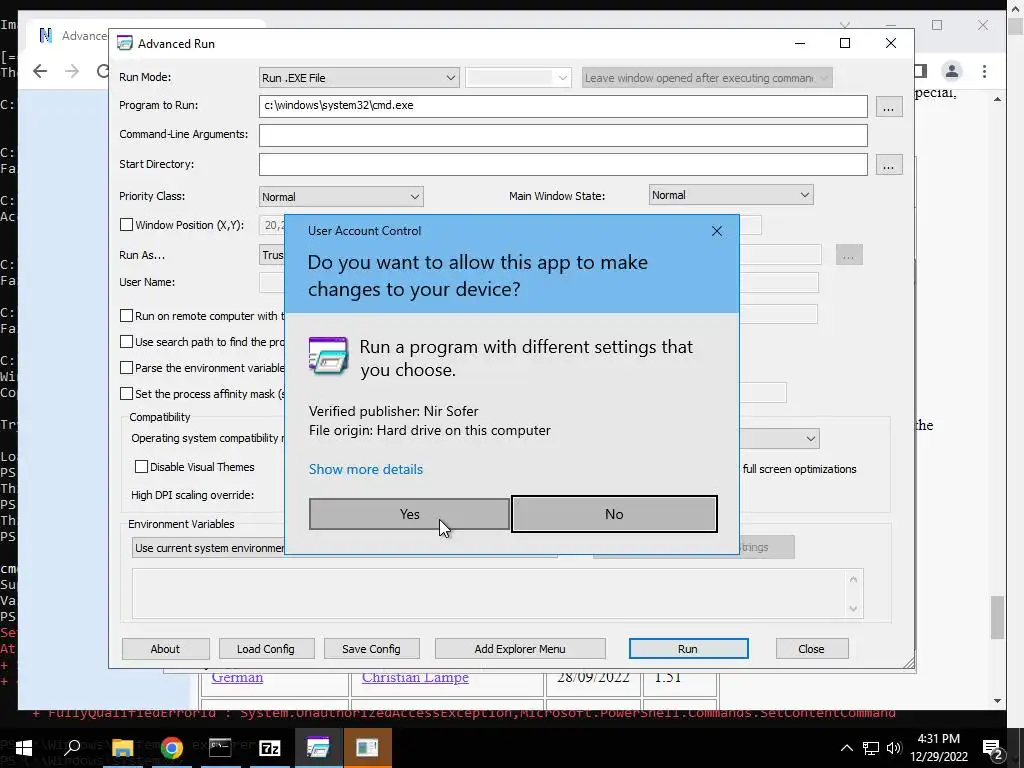This screenshot has height=768, width=1024.
Task: Click the Advanced Run title bar icon
Action: click(x=125, y=44)
